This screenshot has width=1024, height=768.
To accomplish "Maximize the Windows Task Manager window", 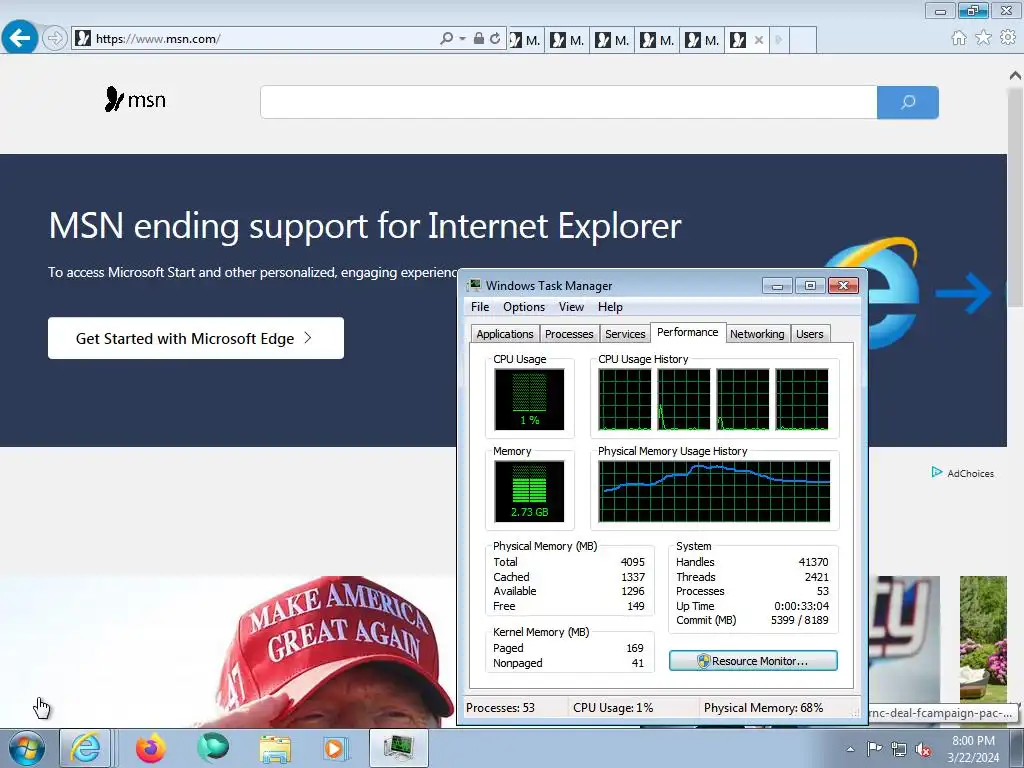I will coord(810,285).
